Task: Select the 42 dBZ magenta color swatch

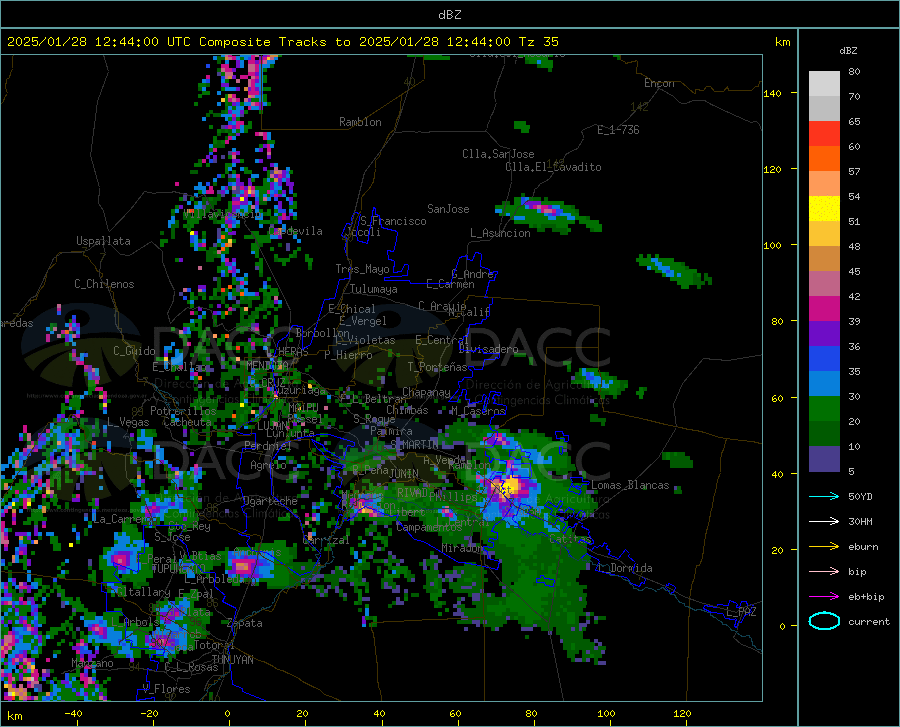Action: click(824, 309)
